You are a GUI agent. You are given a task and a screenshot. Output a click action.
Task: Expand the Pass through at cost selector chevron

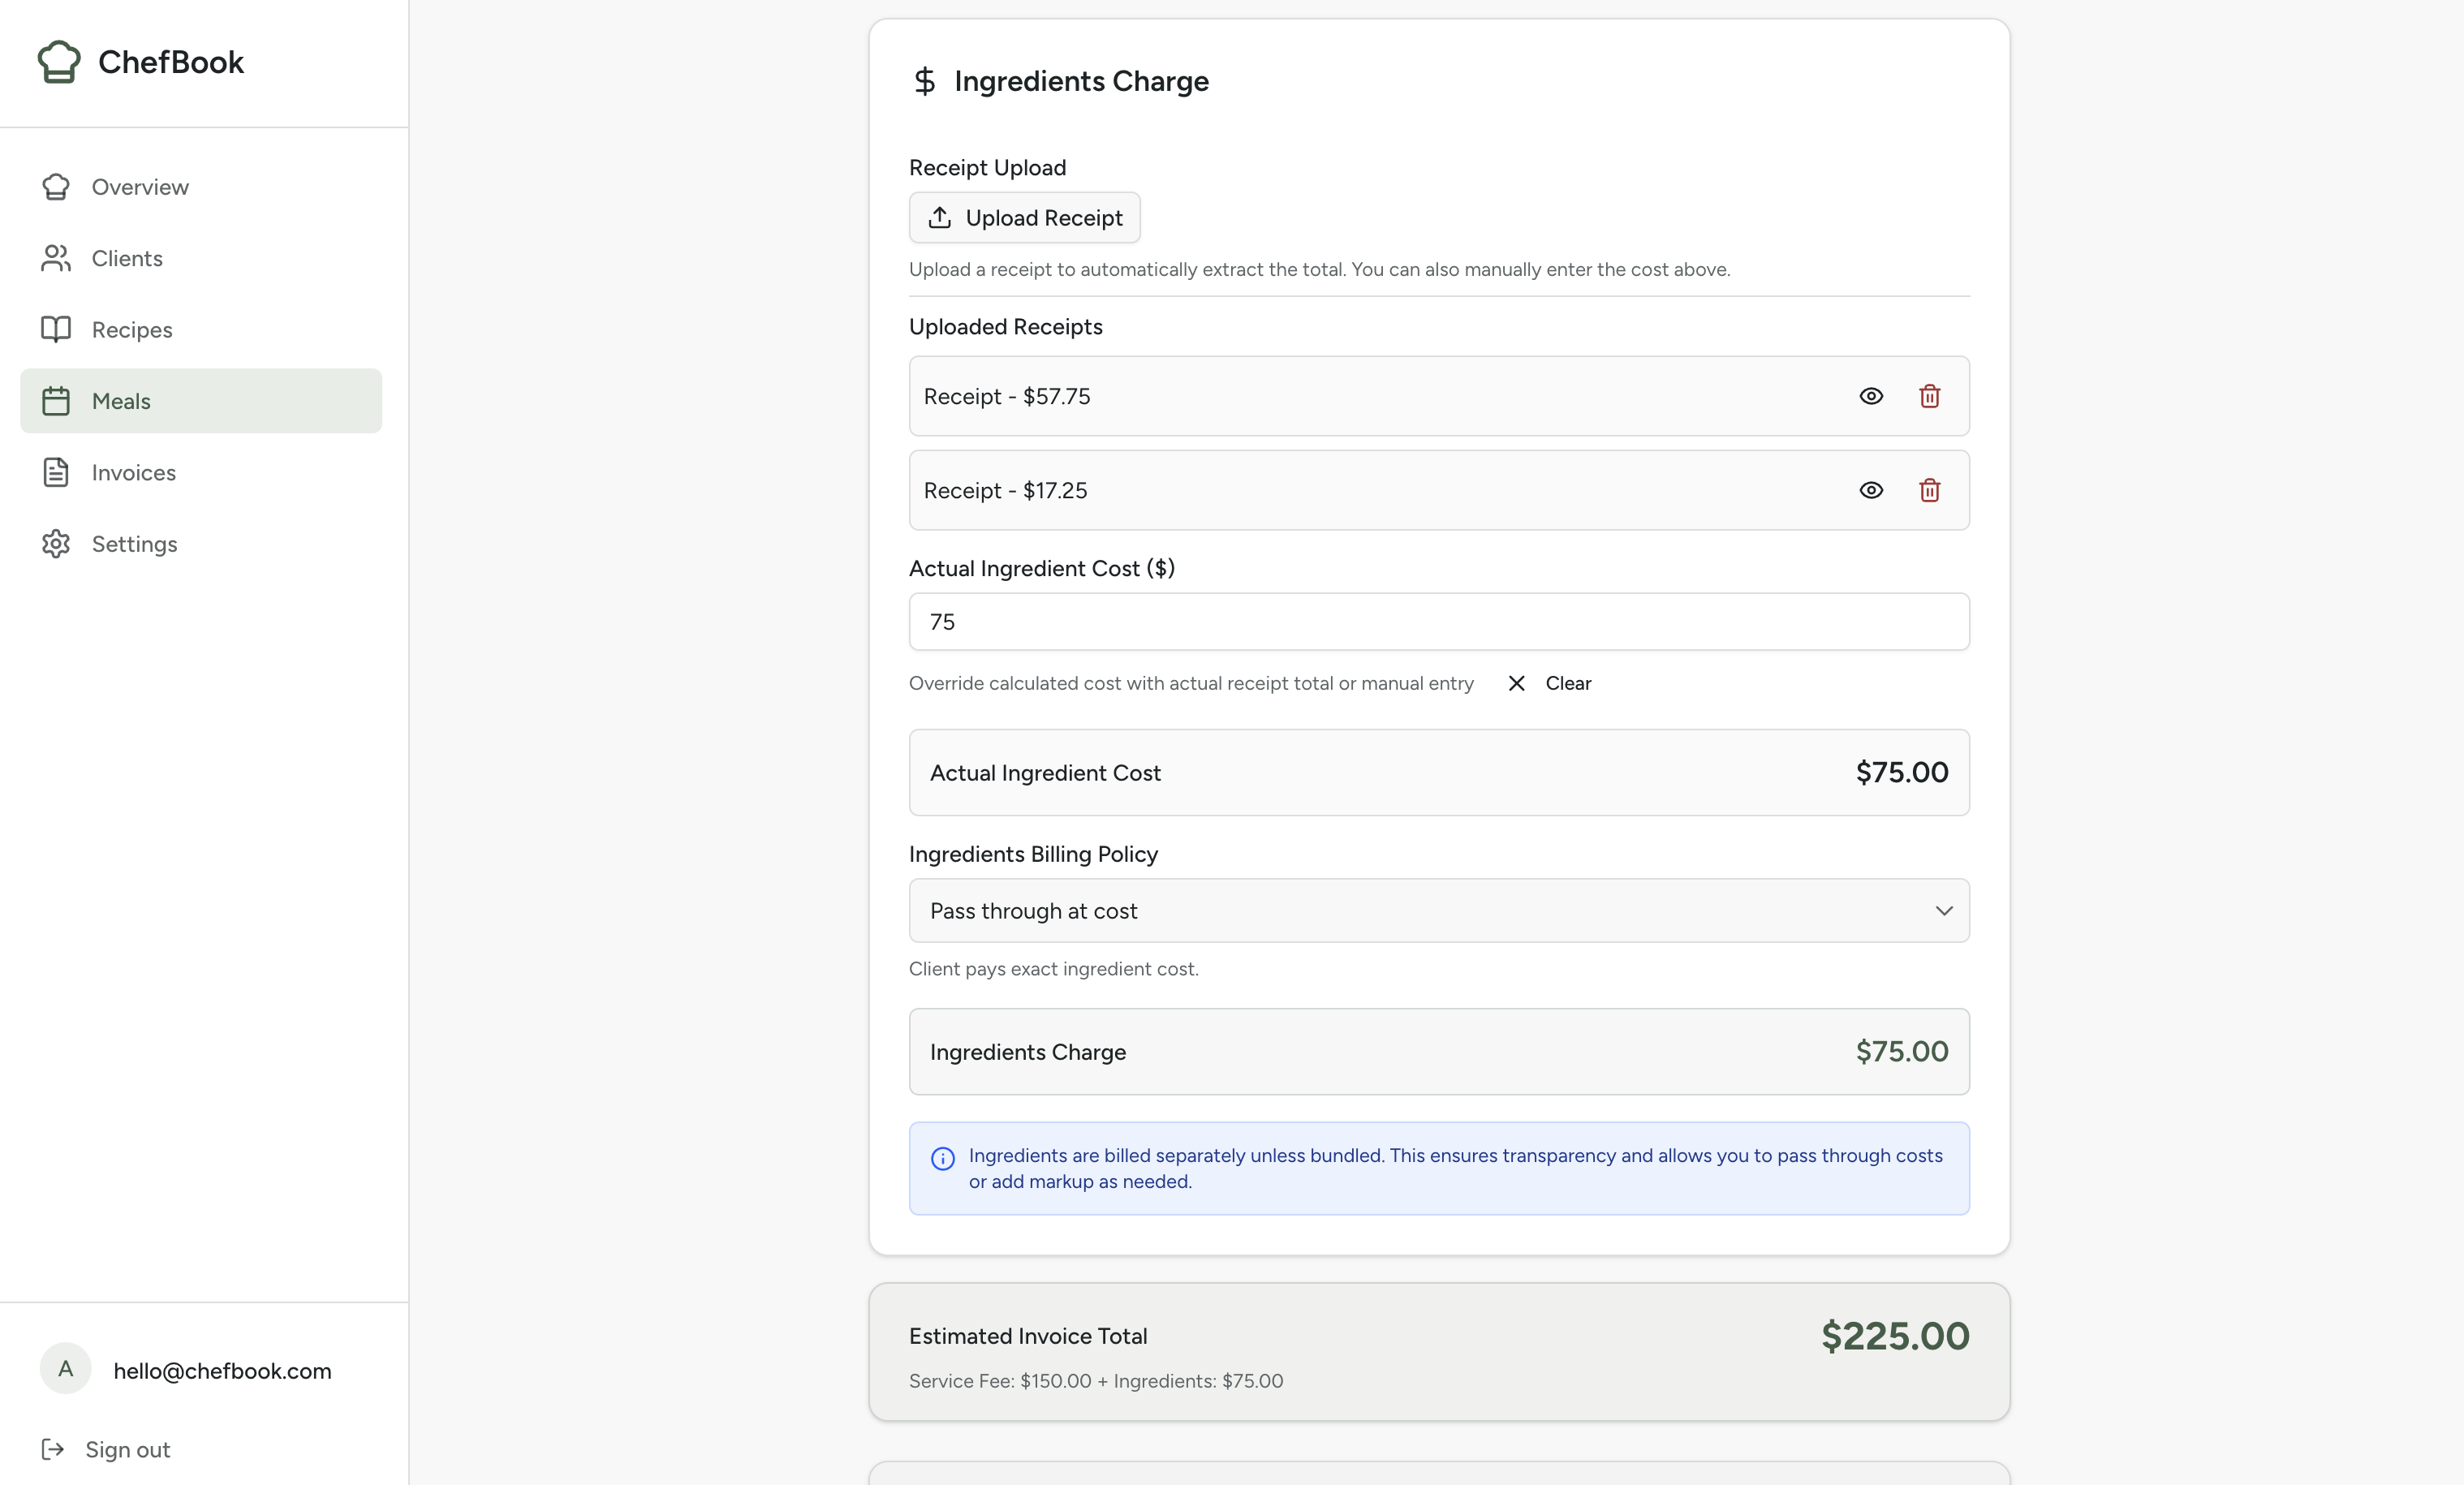[1944, 910]
